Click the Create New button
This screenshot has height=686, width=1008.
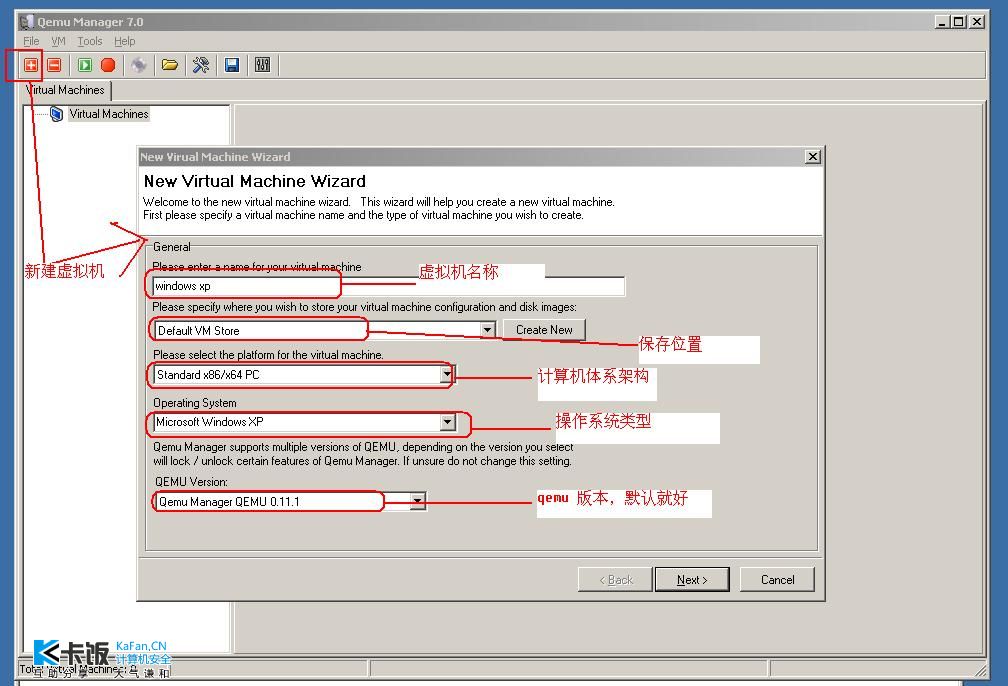[x=544, y=330]
